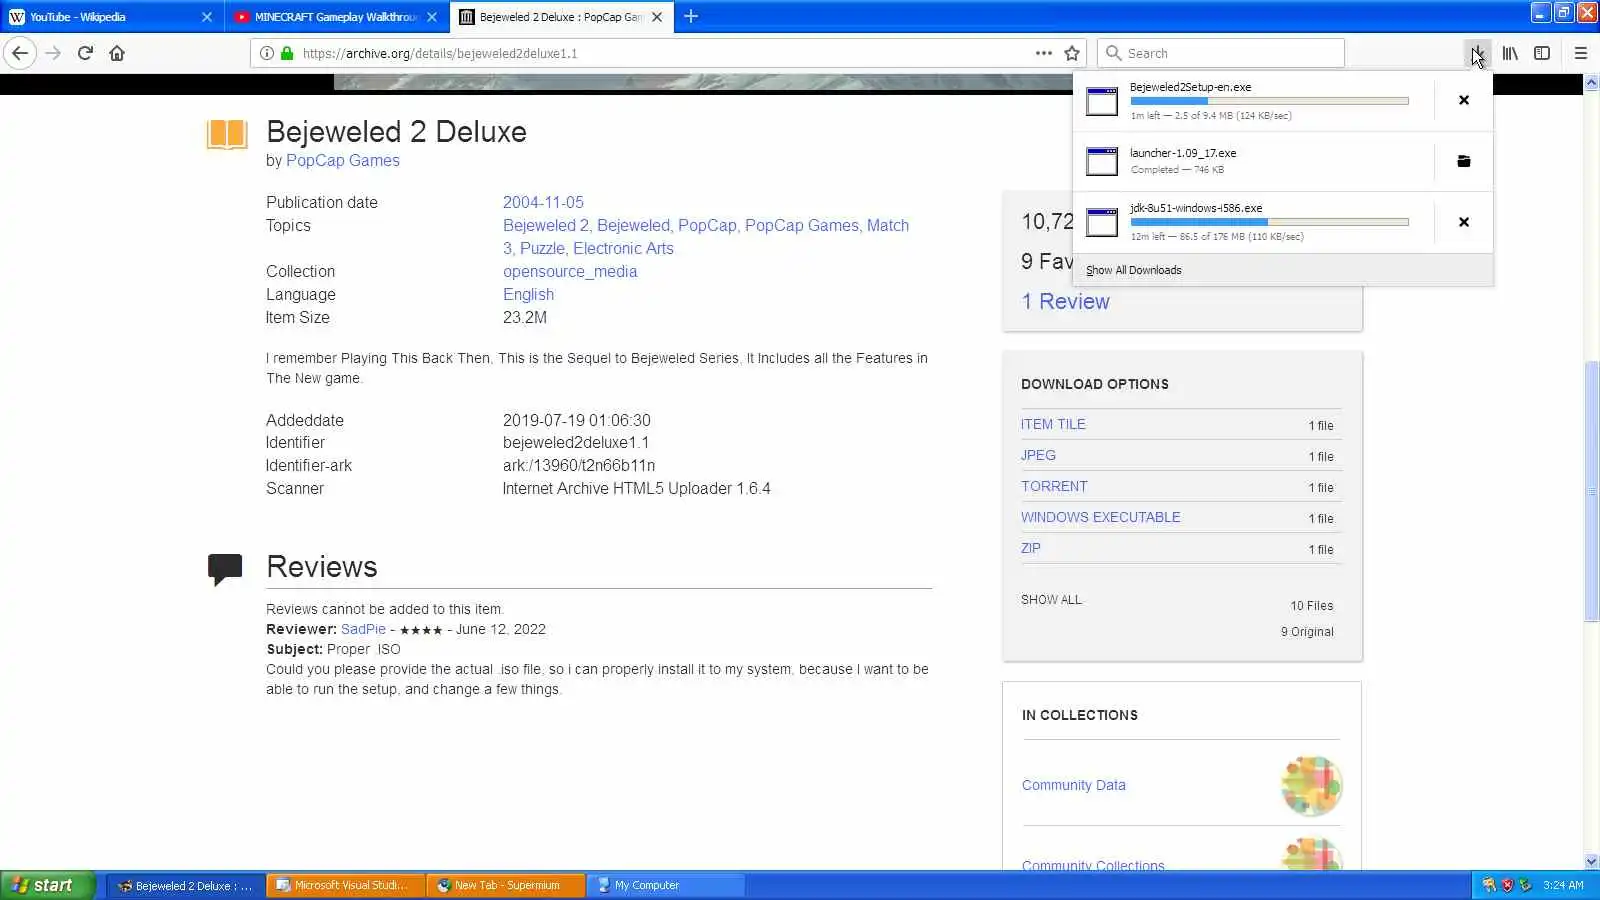
Task: Download the ITEM TILE file
Action: [x=1053, y=425]
